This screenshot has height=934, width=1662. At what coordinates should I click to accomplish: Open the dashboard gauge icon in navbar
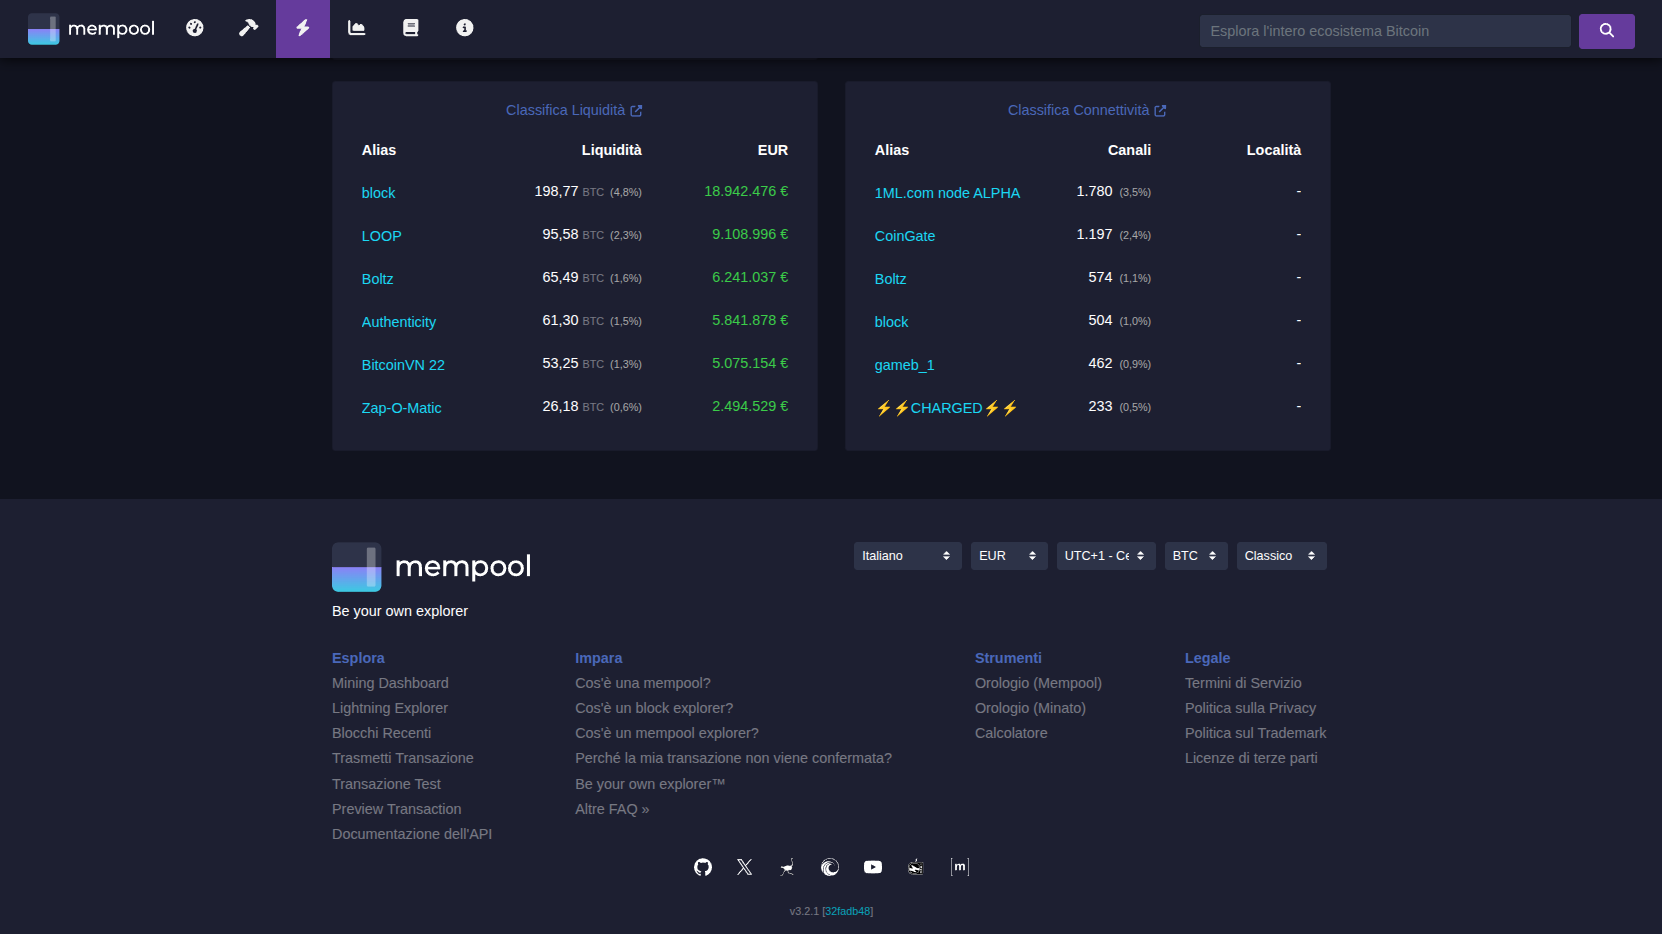point(195,28)
